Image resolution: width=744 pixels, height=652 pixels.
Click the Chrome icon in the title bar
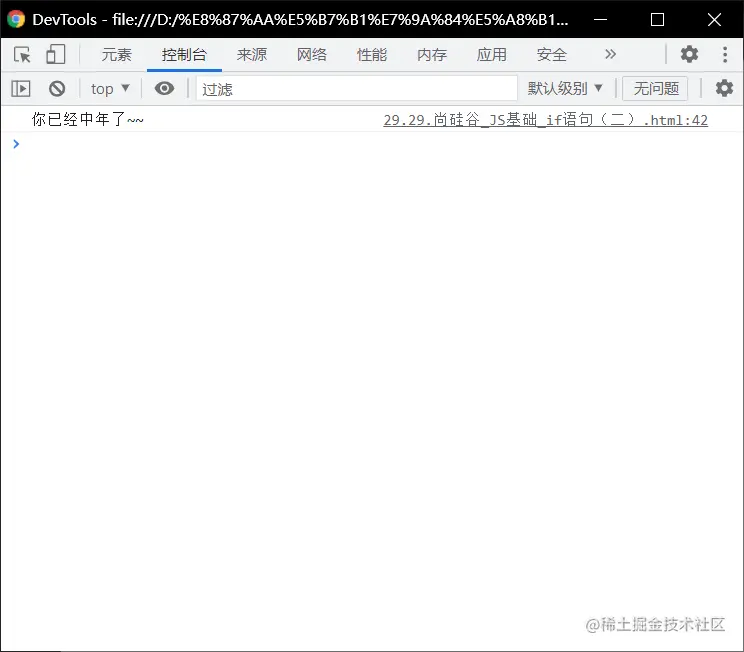[16, 19]
